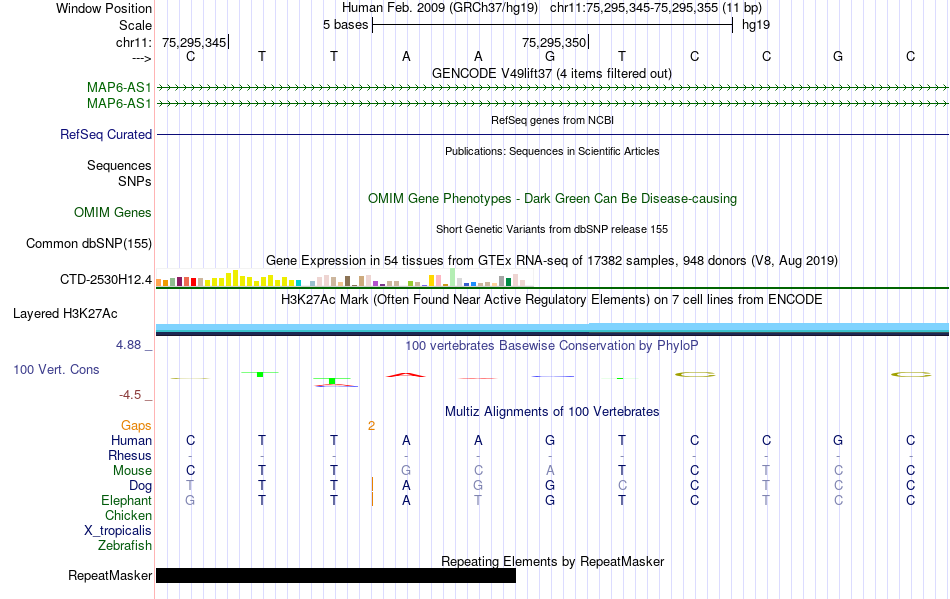Viewport: 950px width, 599px height.
Task: Click the chr11: ruler label
Action: click(x=133, y=42)
